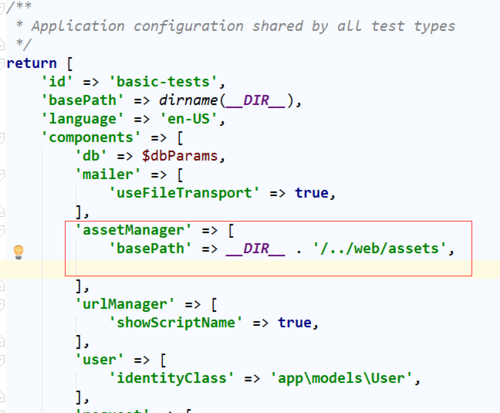The image size is (500, 413).
Task: Collapse the doc comment fold marker
Action: click(x=2, y=8)
